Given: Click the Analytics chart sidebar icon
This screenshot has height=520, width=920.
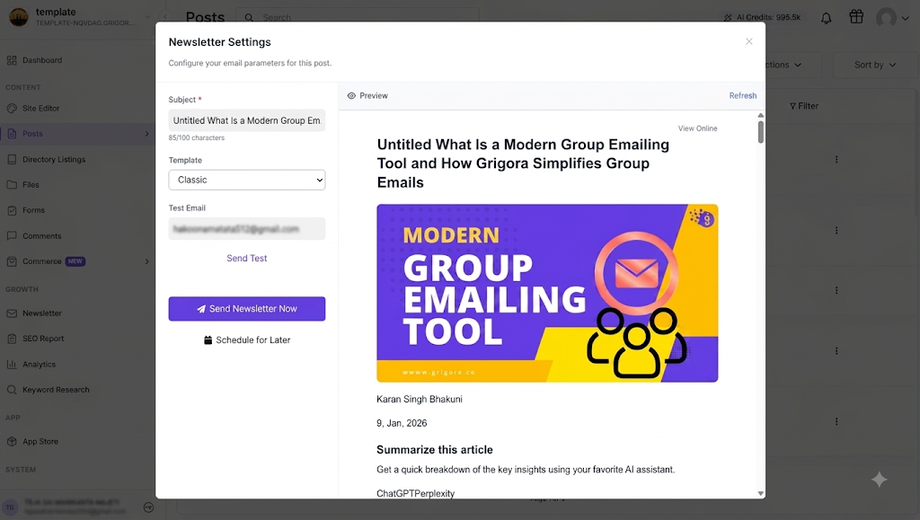Looking at the screenshot, I should (12, 364).
